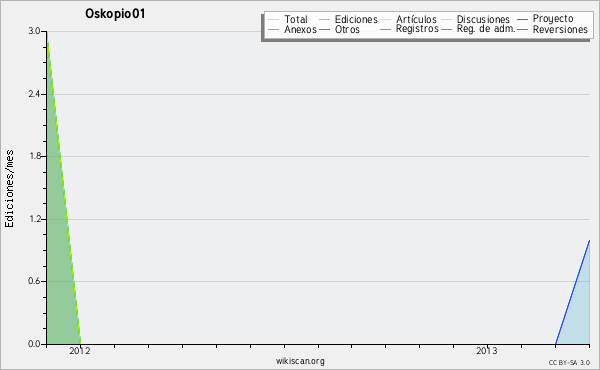This screenshot has width=600, height=370.
Task: Click the blue Registros line swatch
Action: tap(385, 29)
